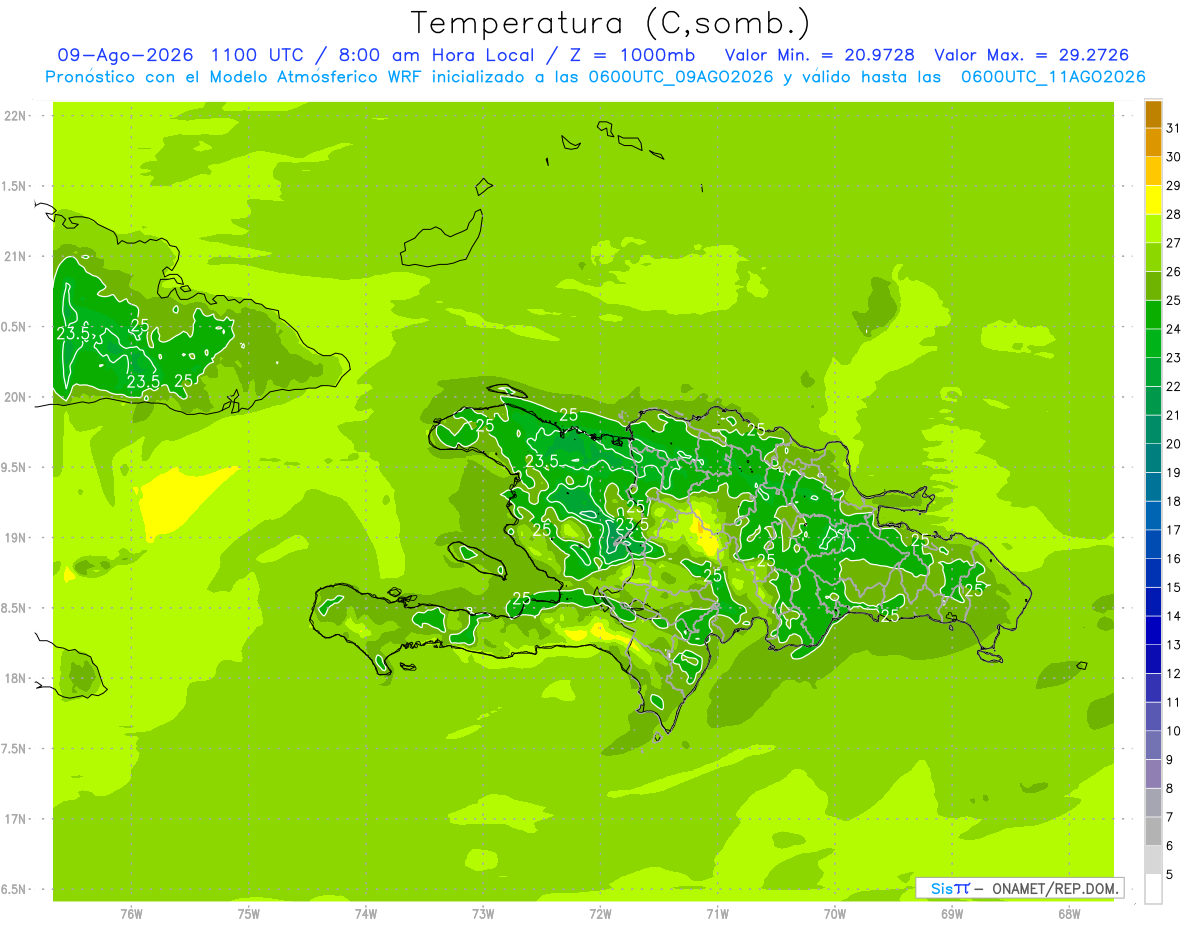Click the "Valor Min. = 20.9728" readout

pyautogui.click(x=819, y=55)
